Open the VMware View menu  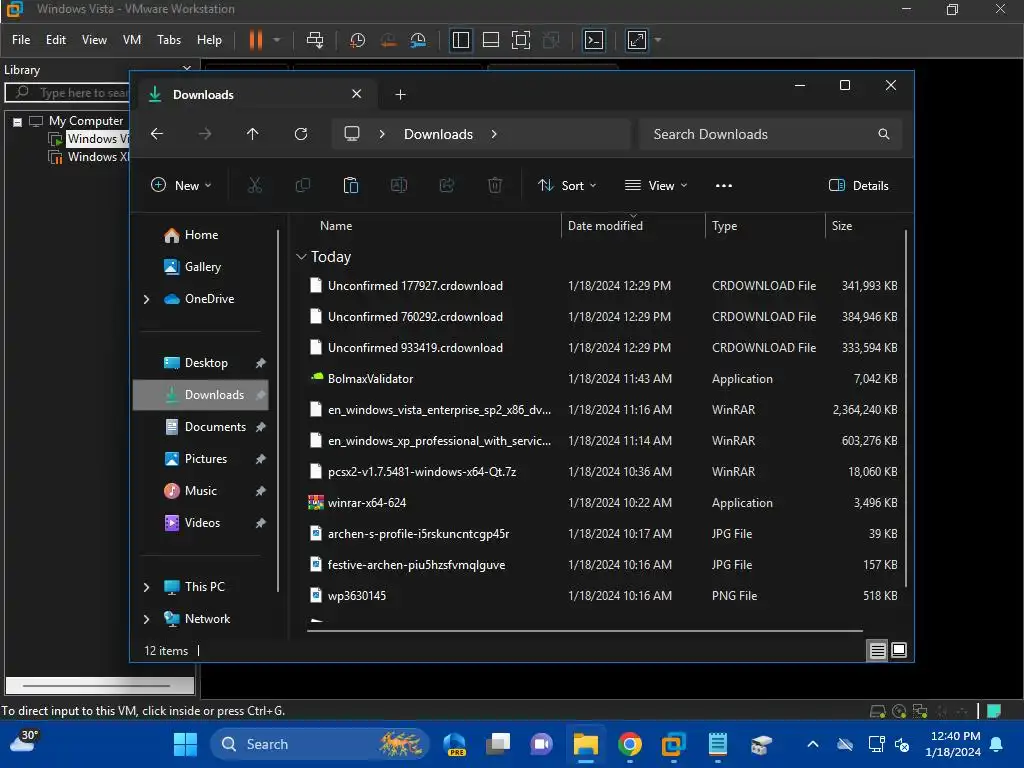pos(94,40)
